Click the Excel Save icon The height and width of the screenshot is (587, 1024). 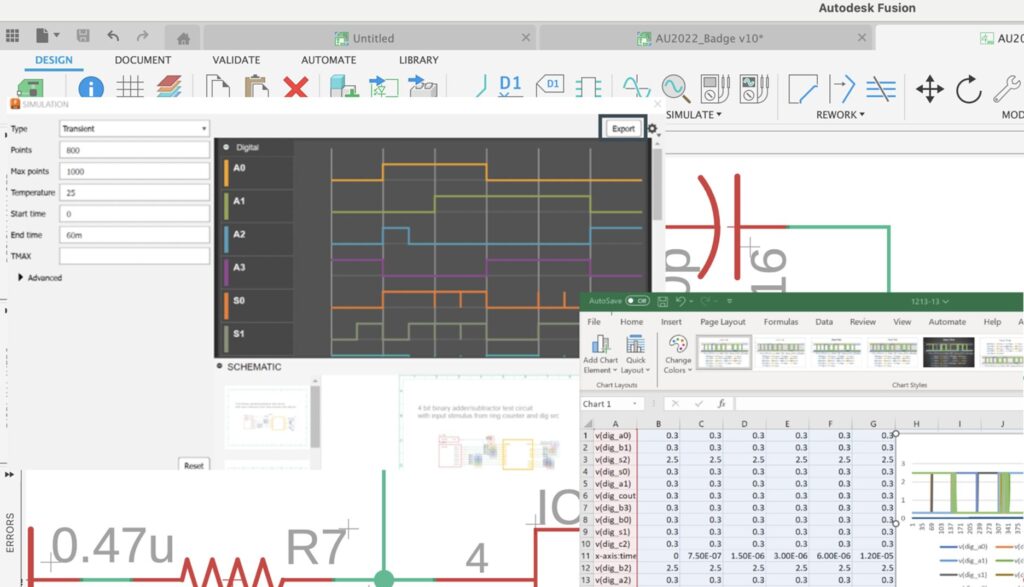tap(662, 301)
